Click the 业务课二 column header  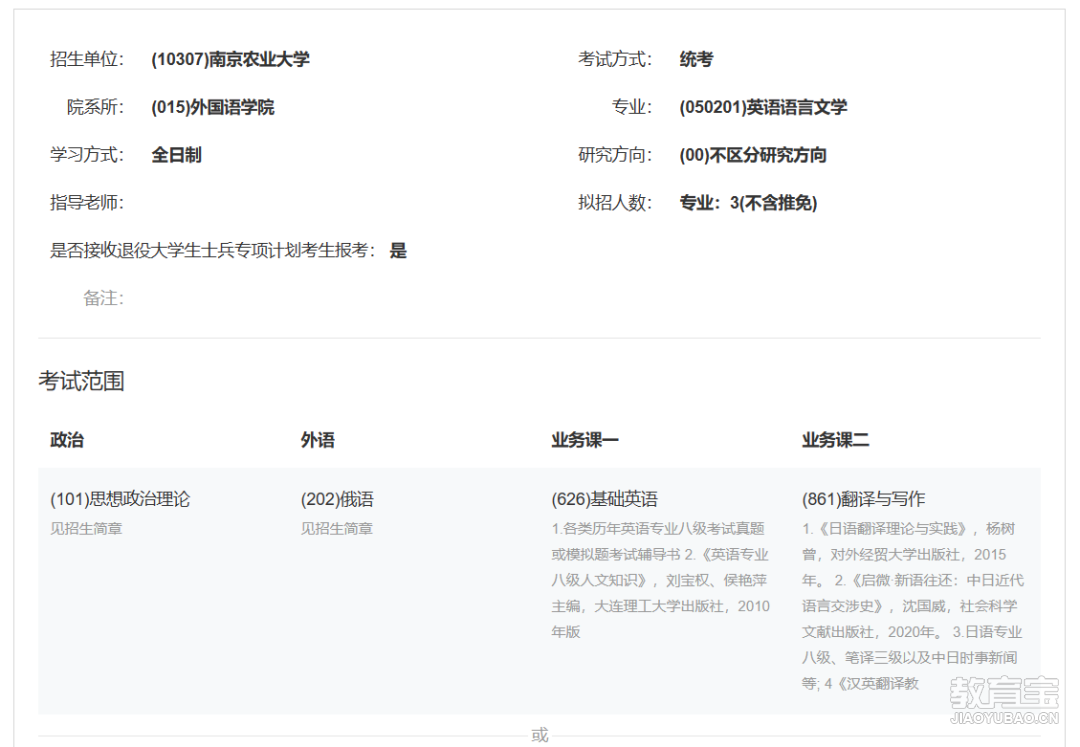pyautogui.click(x=835, y=440)
